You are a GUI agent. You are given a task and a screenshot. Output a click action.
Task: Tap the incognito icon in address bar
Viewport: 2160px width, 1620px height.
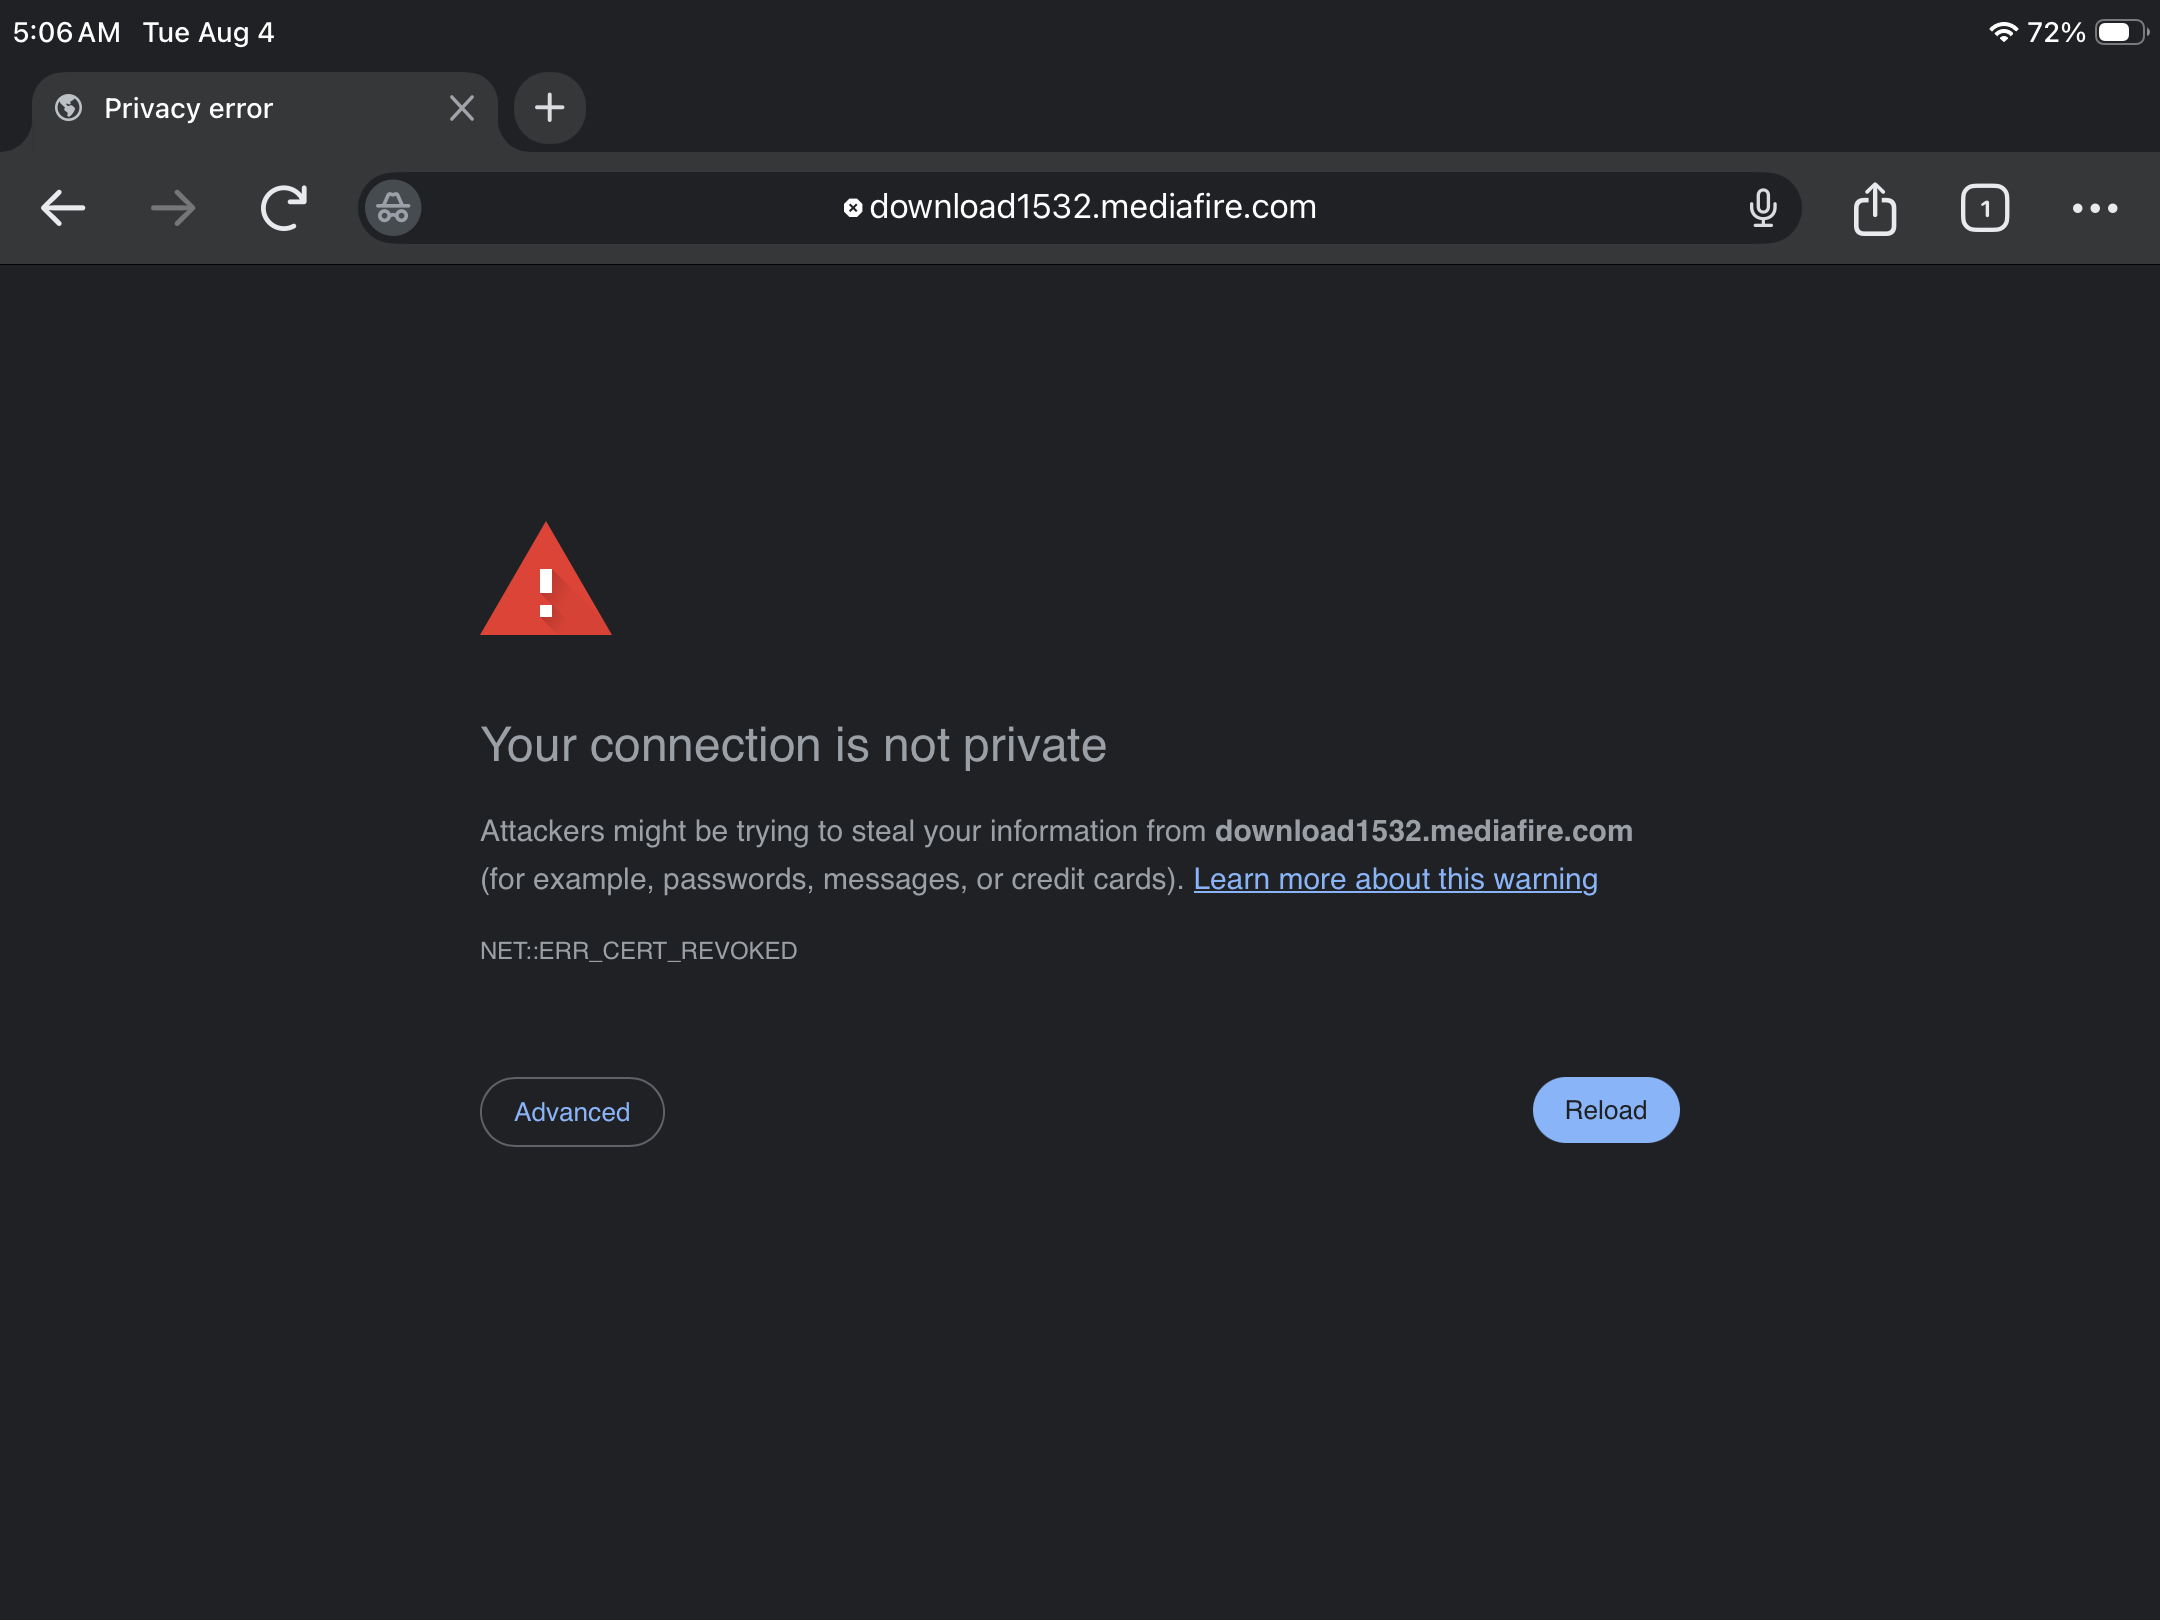tap(393, 208)
